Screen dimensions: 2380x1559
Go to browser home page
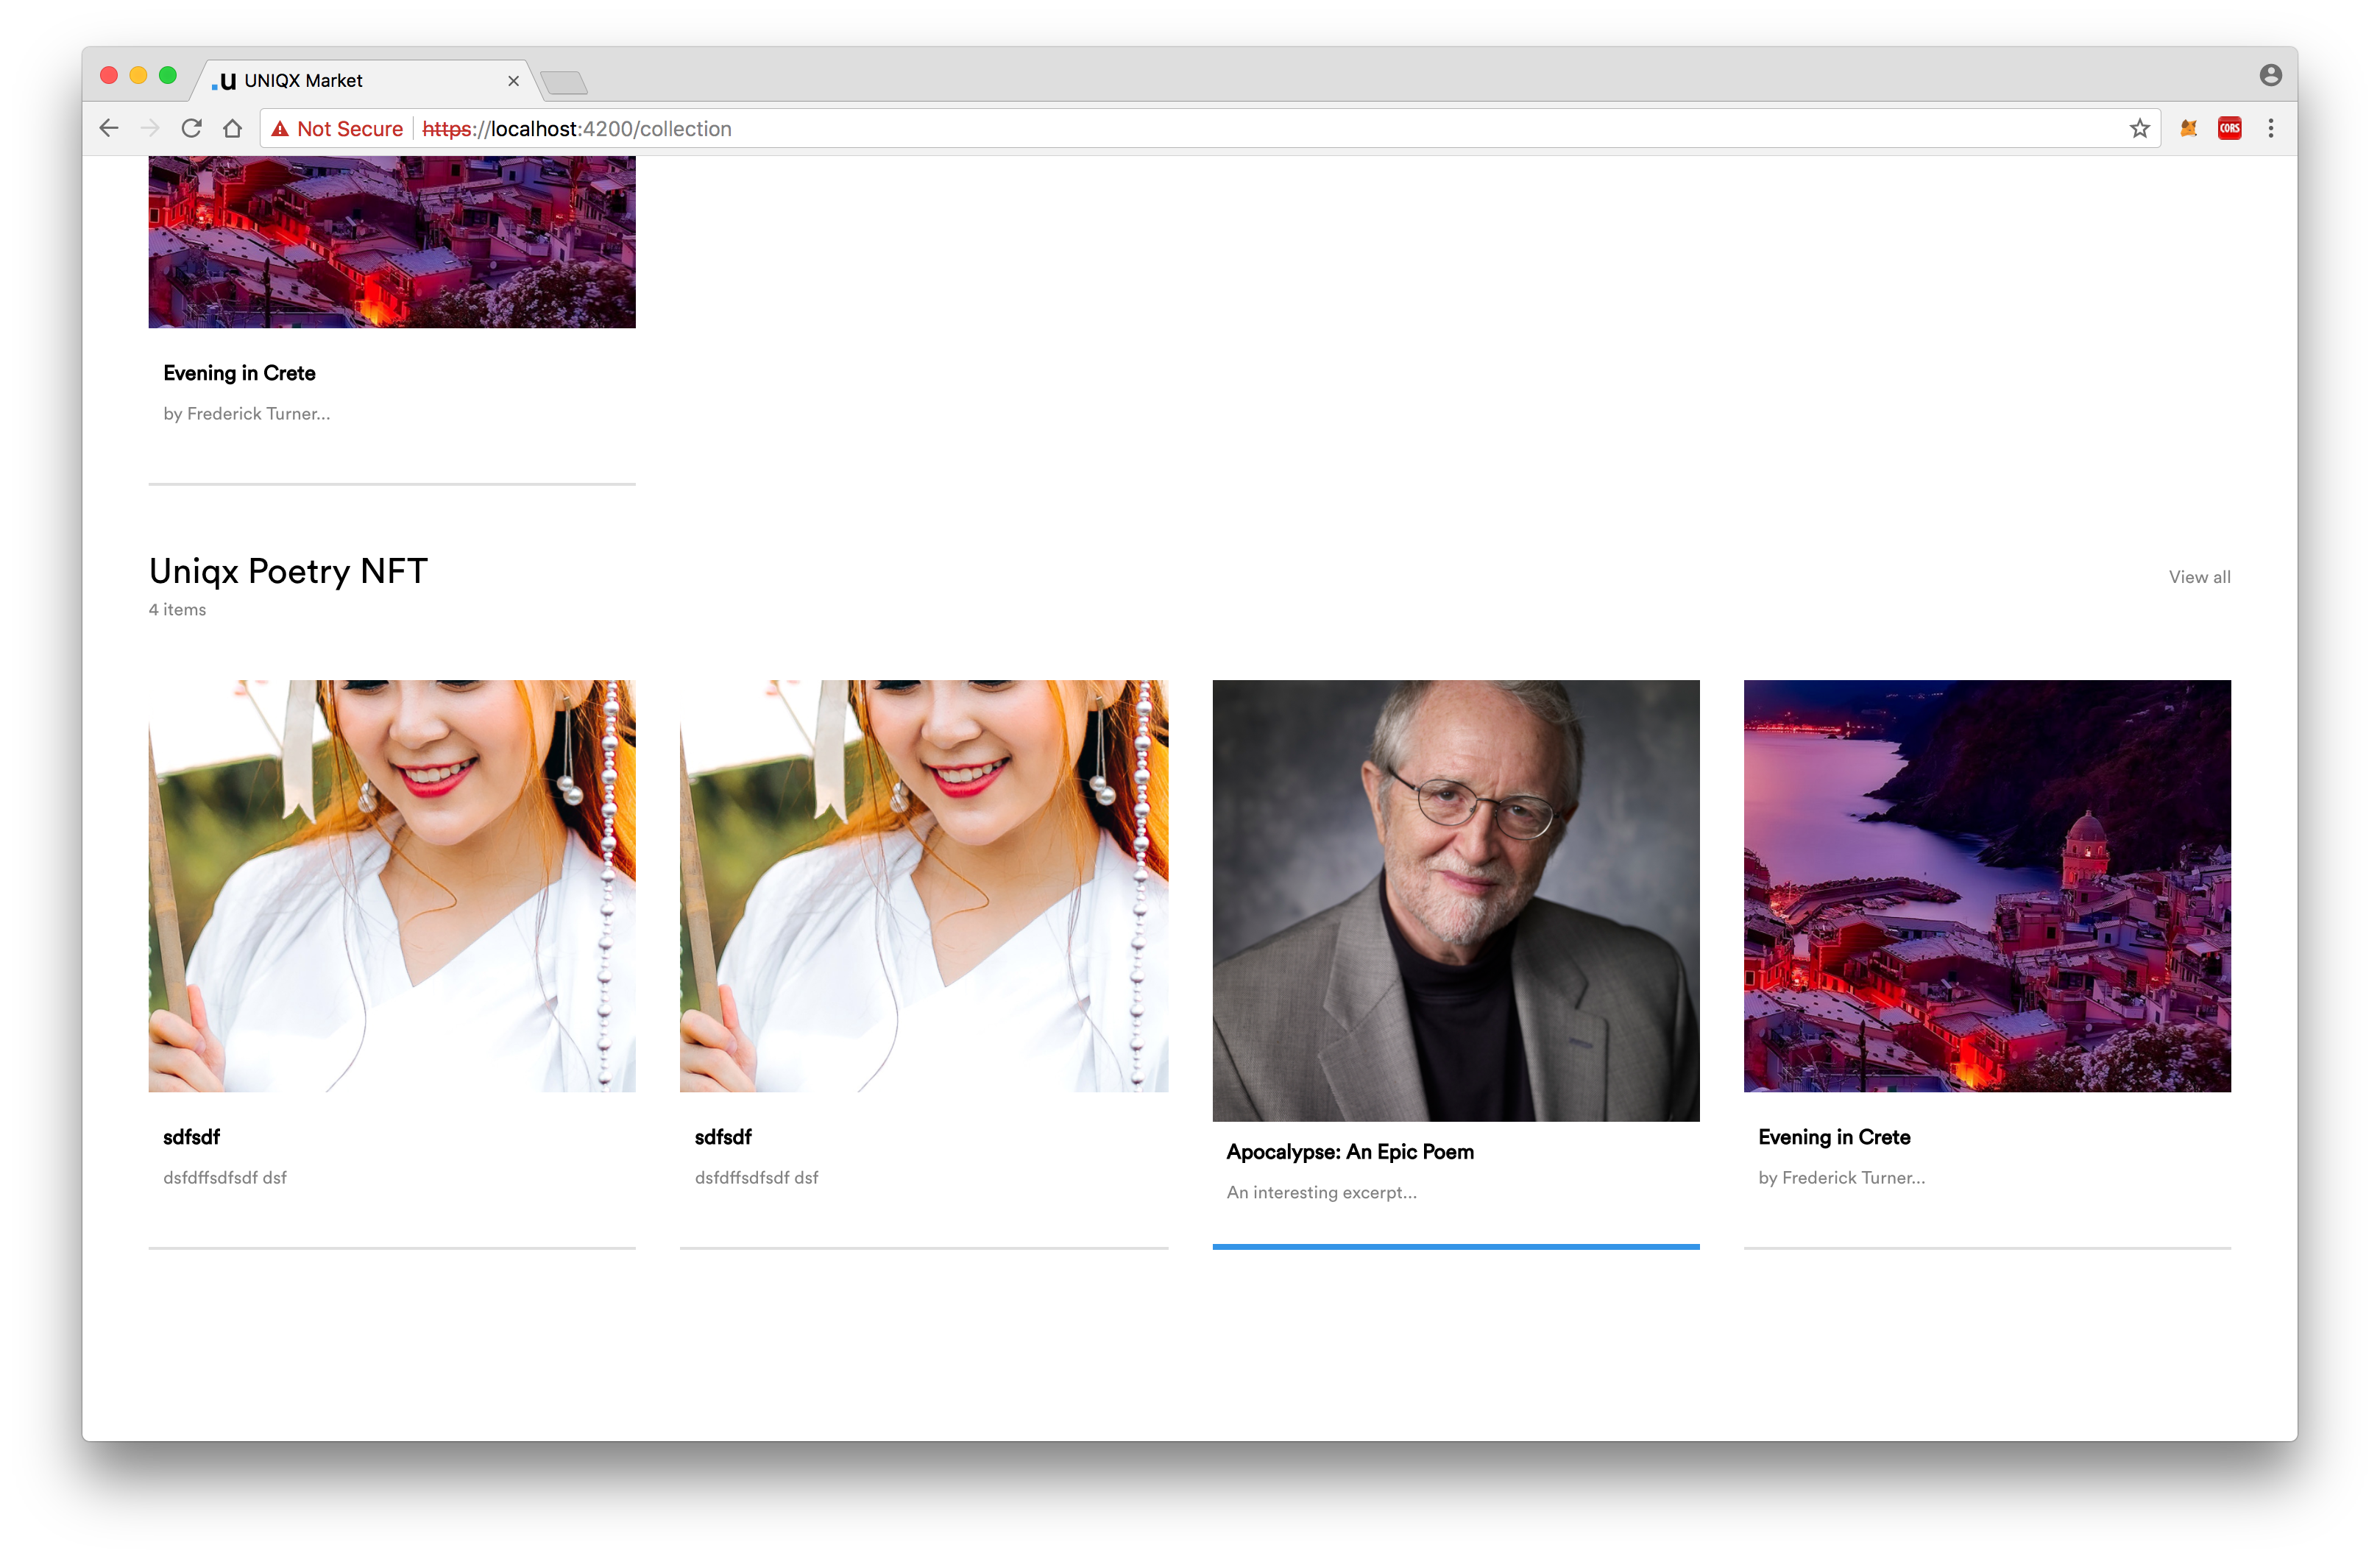point(232,128)
